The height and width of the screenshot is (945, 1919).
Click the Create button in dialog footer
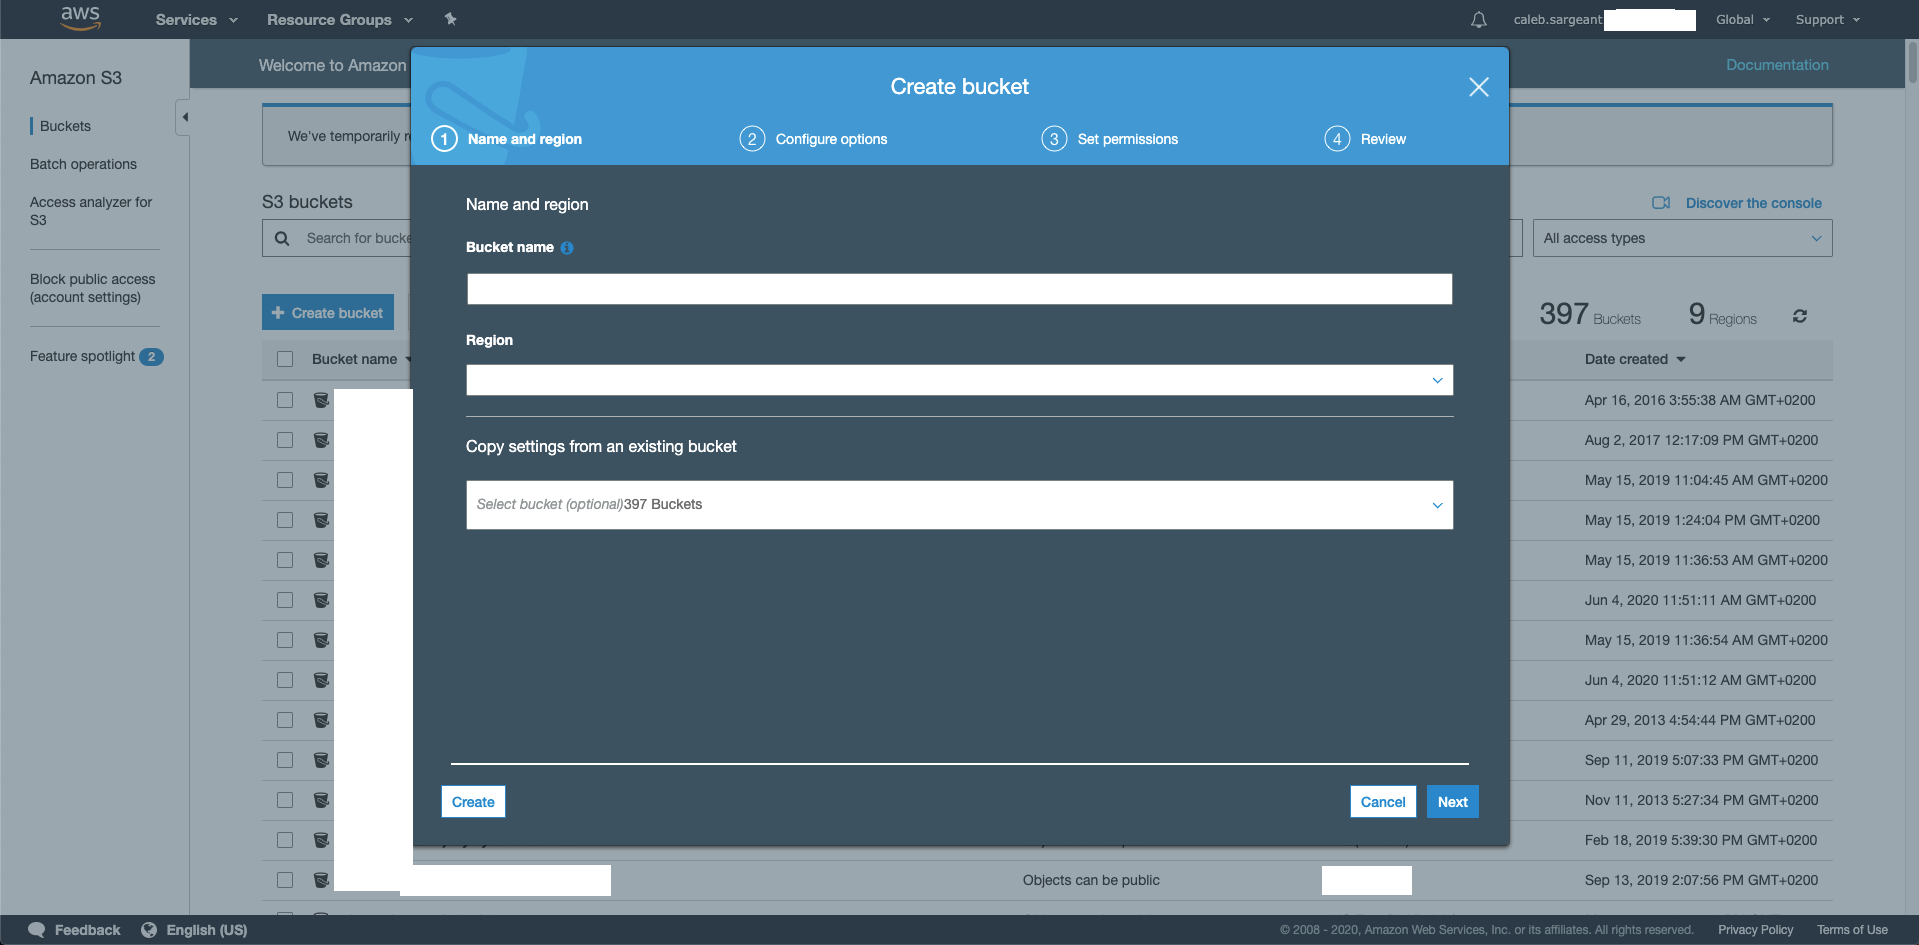click(x=473, y=802)
